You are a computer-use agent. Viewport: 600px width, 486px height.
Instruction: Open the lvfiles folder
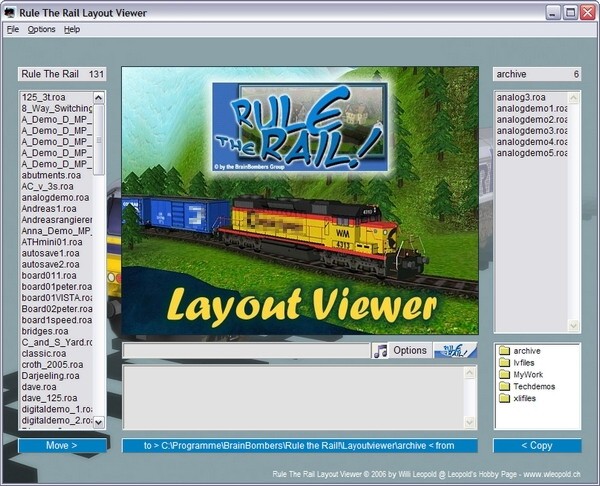tap(525, 363)
